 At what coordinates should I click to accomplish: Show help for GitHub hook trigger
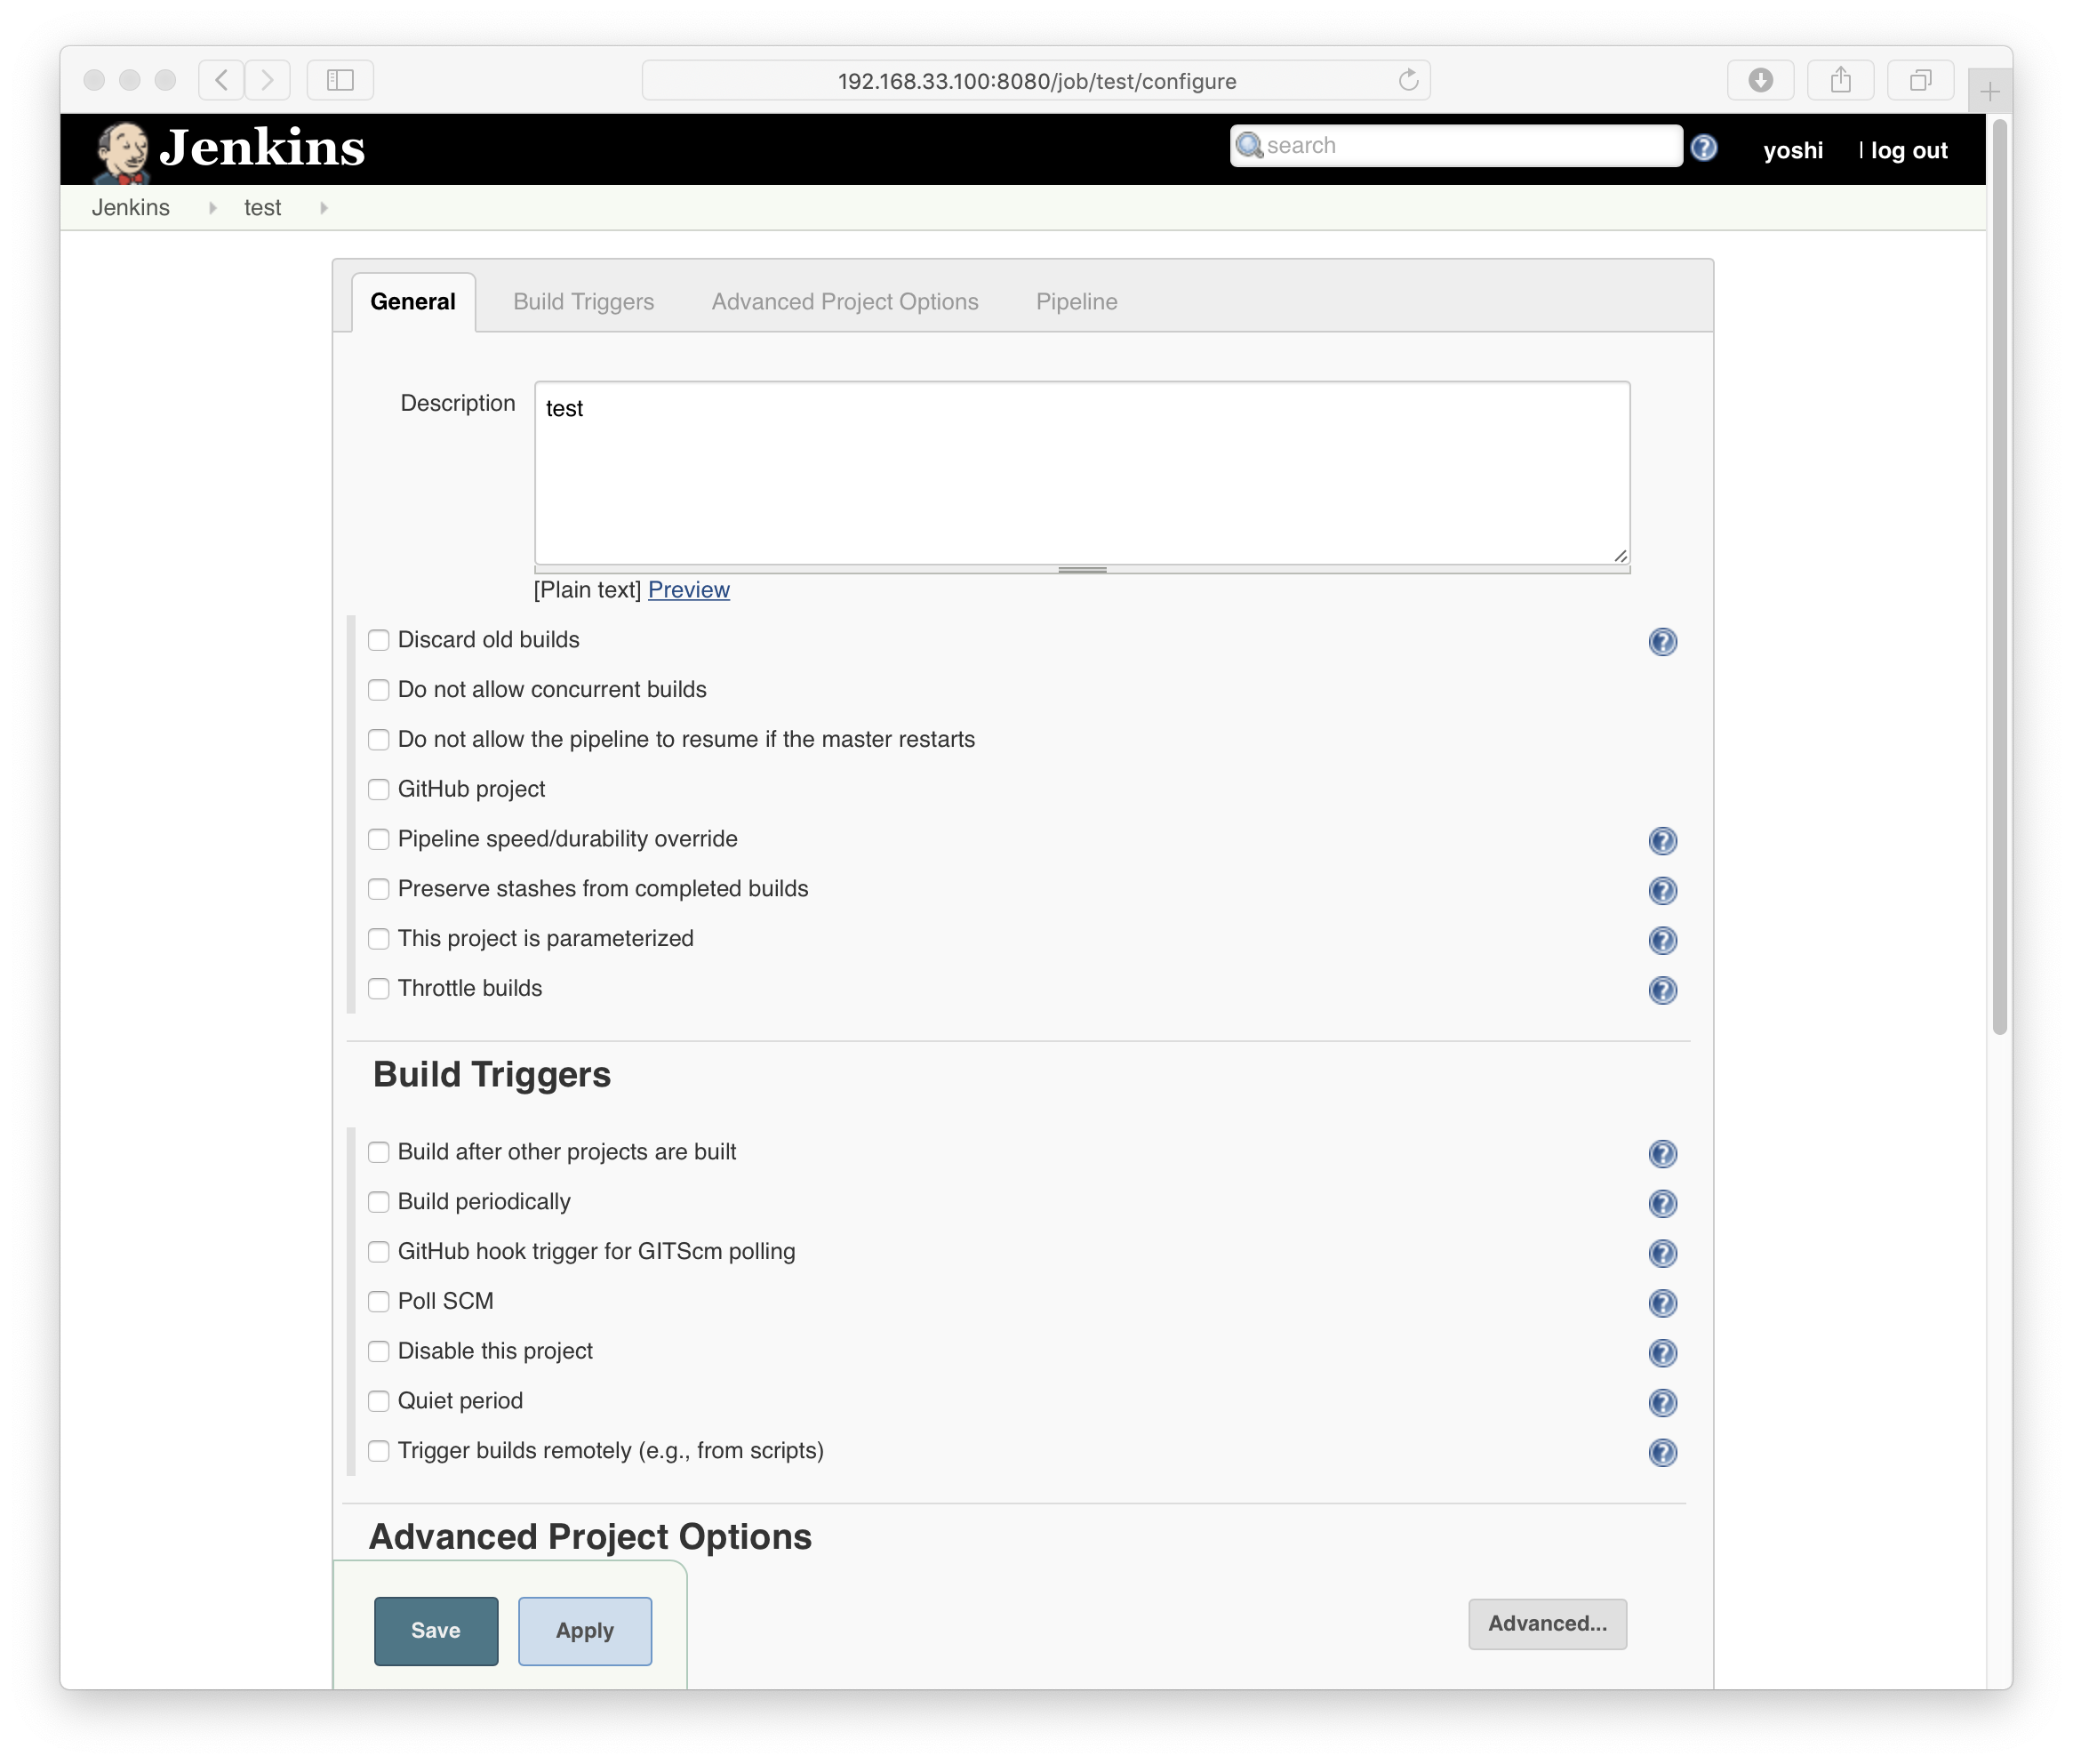pos(1662,1253)
